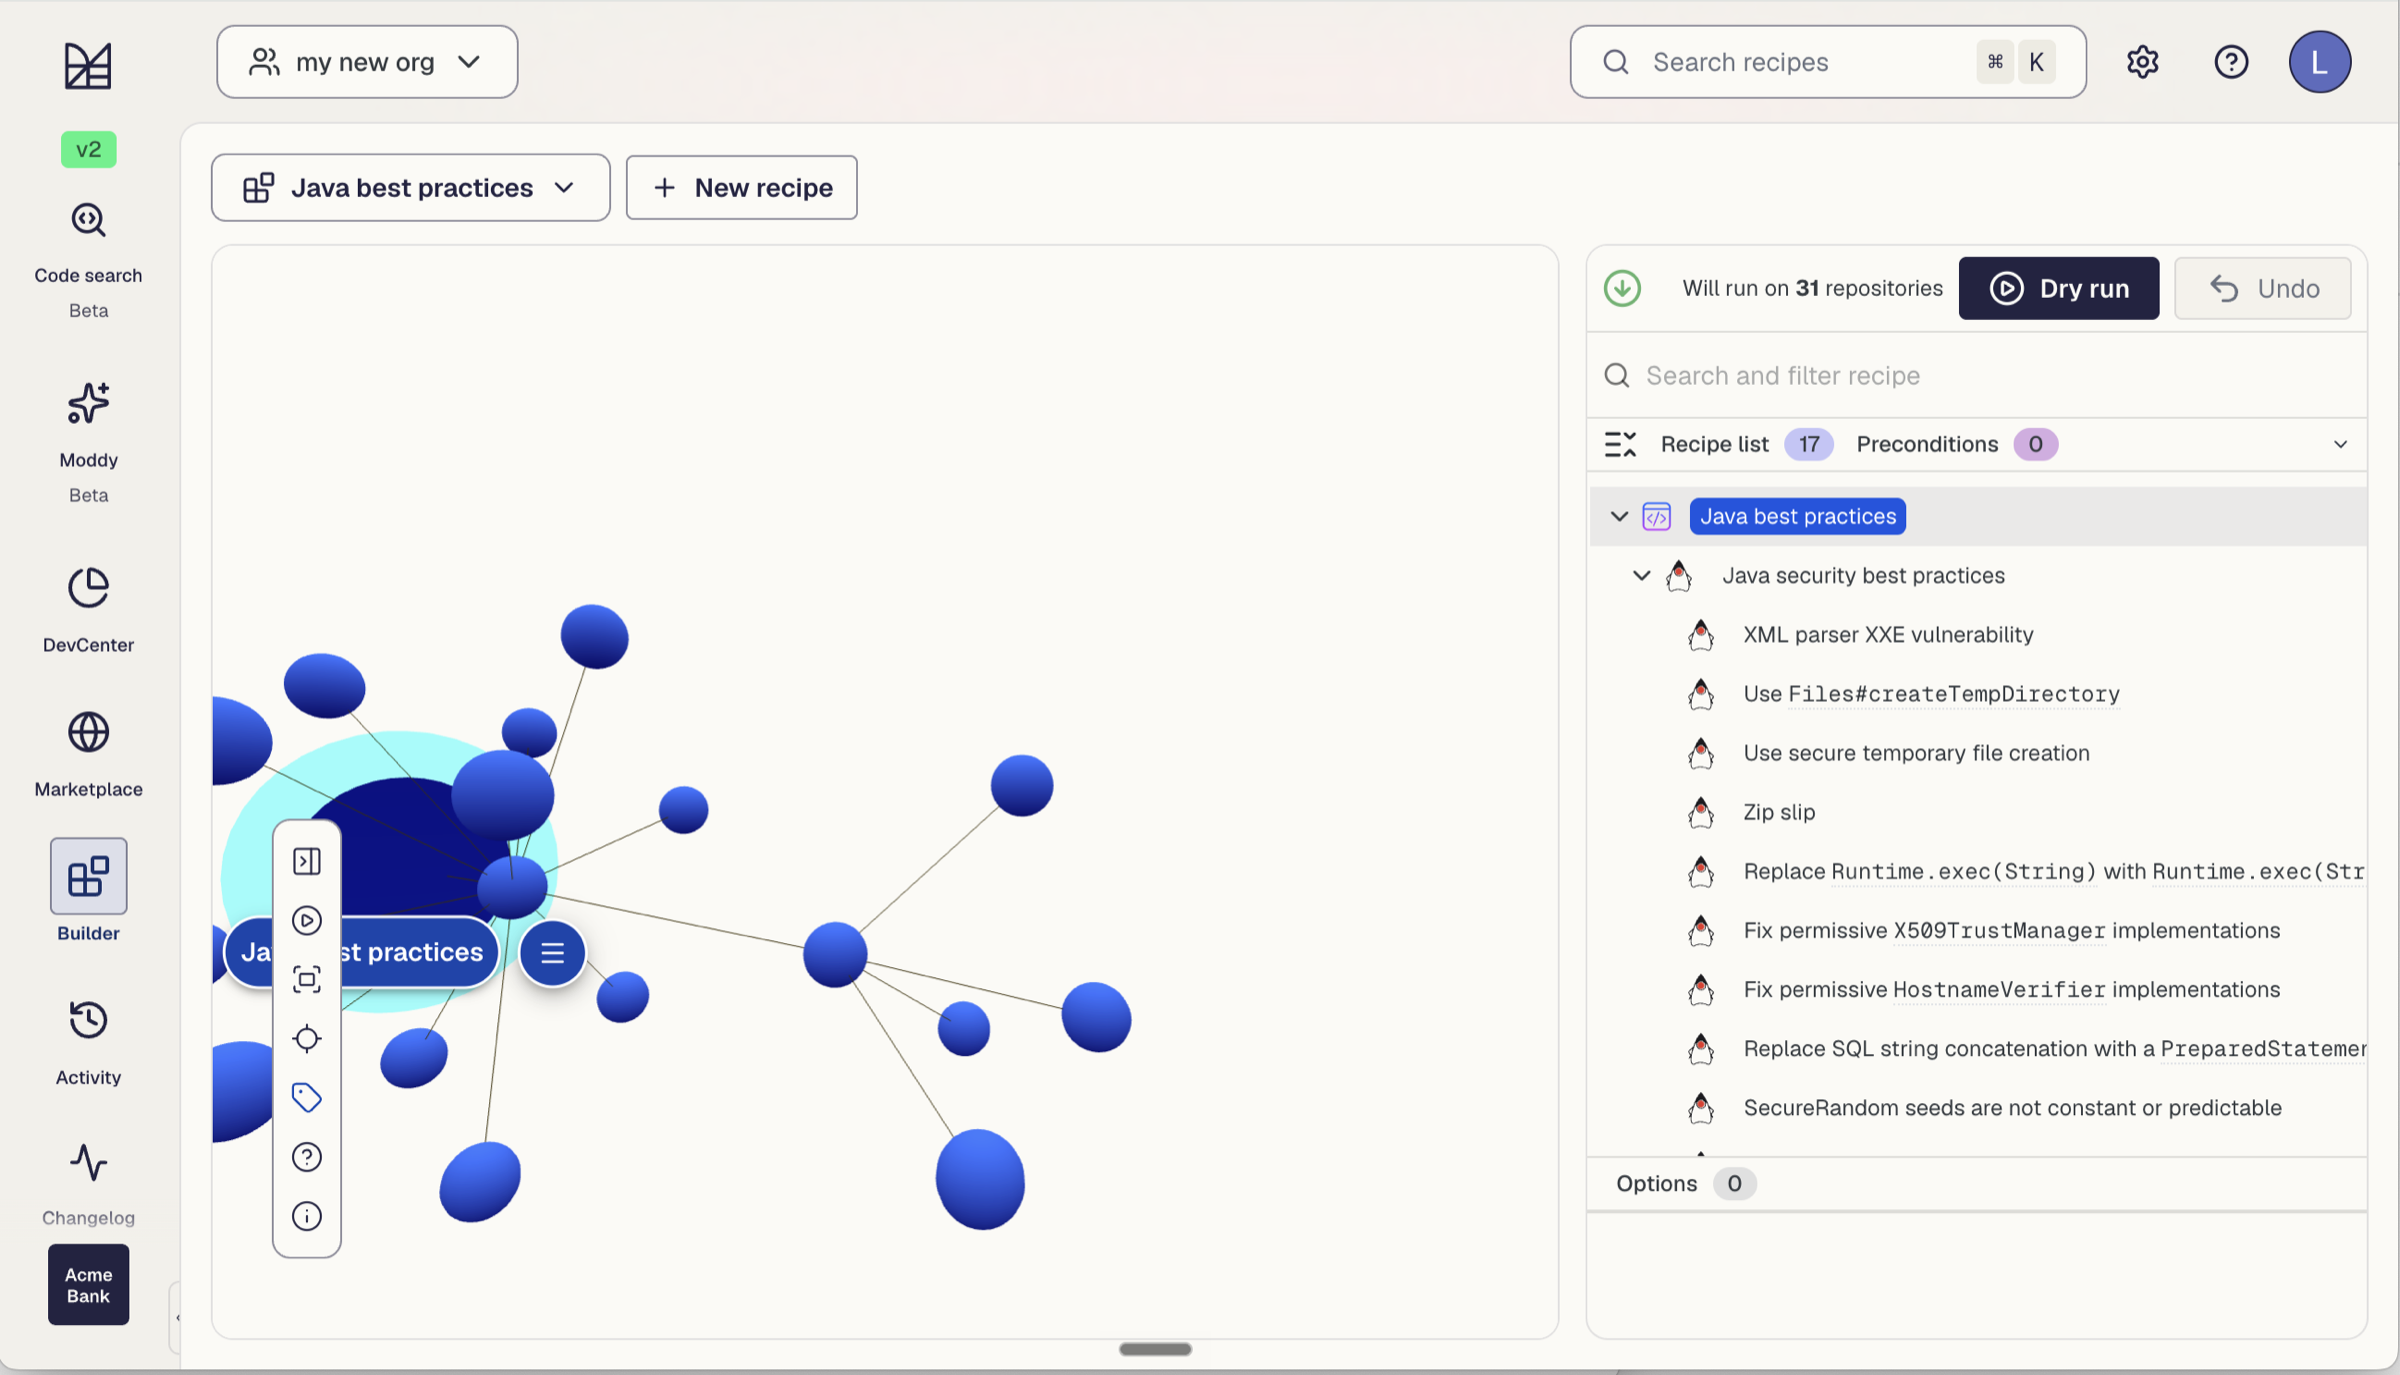Click the 17 count badge
The height and width of the screenshot is (1375, 2400).
pos(1808,444)
